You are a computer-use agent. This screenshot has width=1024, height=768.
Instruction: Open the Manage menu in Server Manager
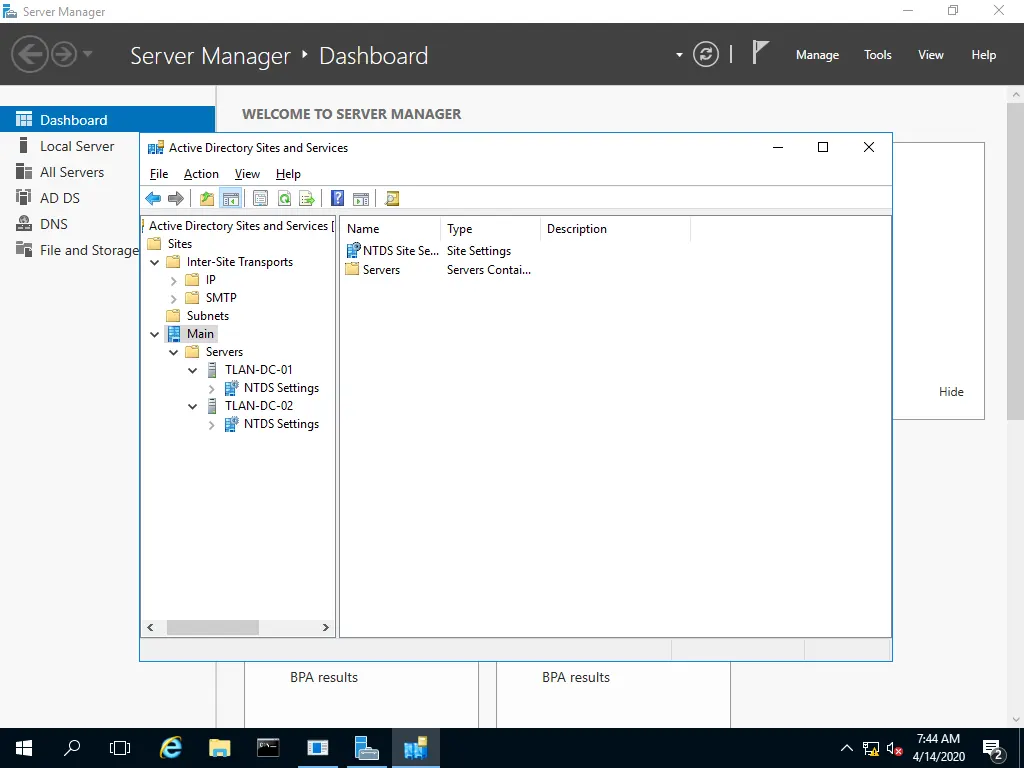tap(817, 55)
